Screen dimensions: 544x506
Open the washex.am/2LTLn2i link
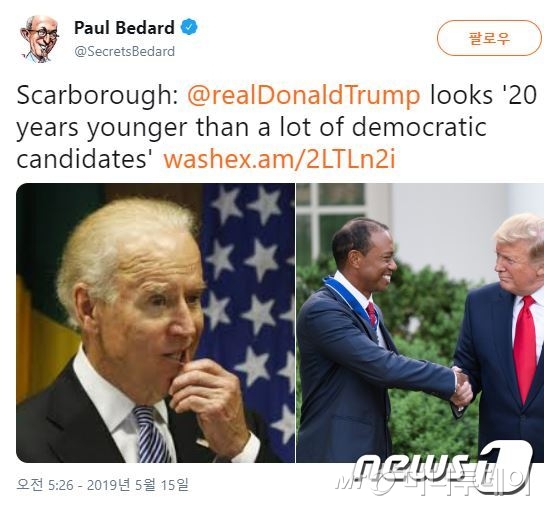pos(279,159)
